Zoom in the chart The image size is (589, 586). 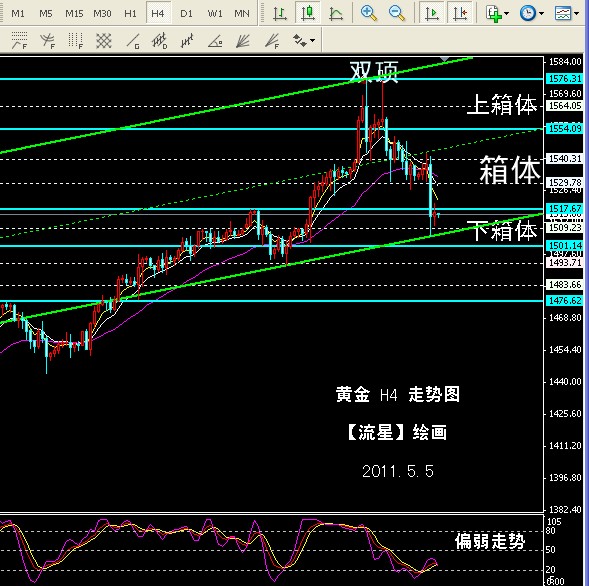369,14
